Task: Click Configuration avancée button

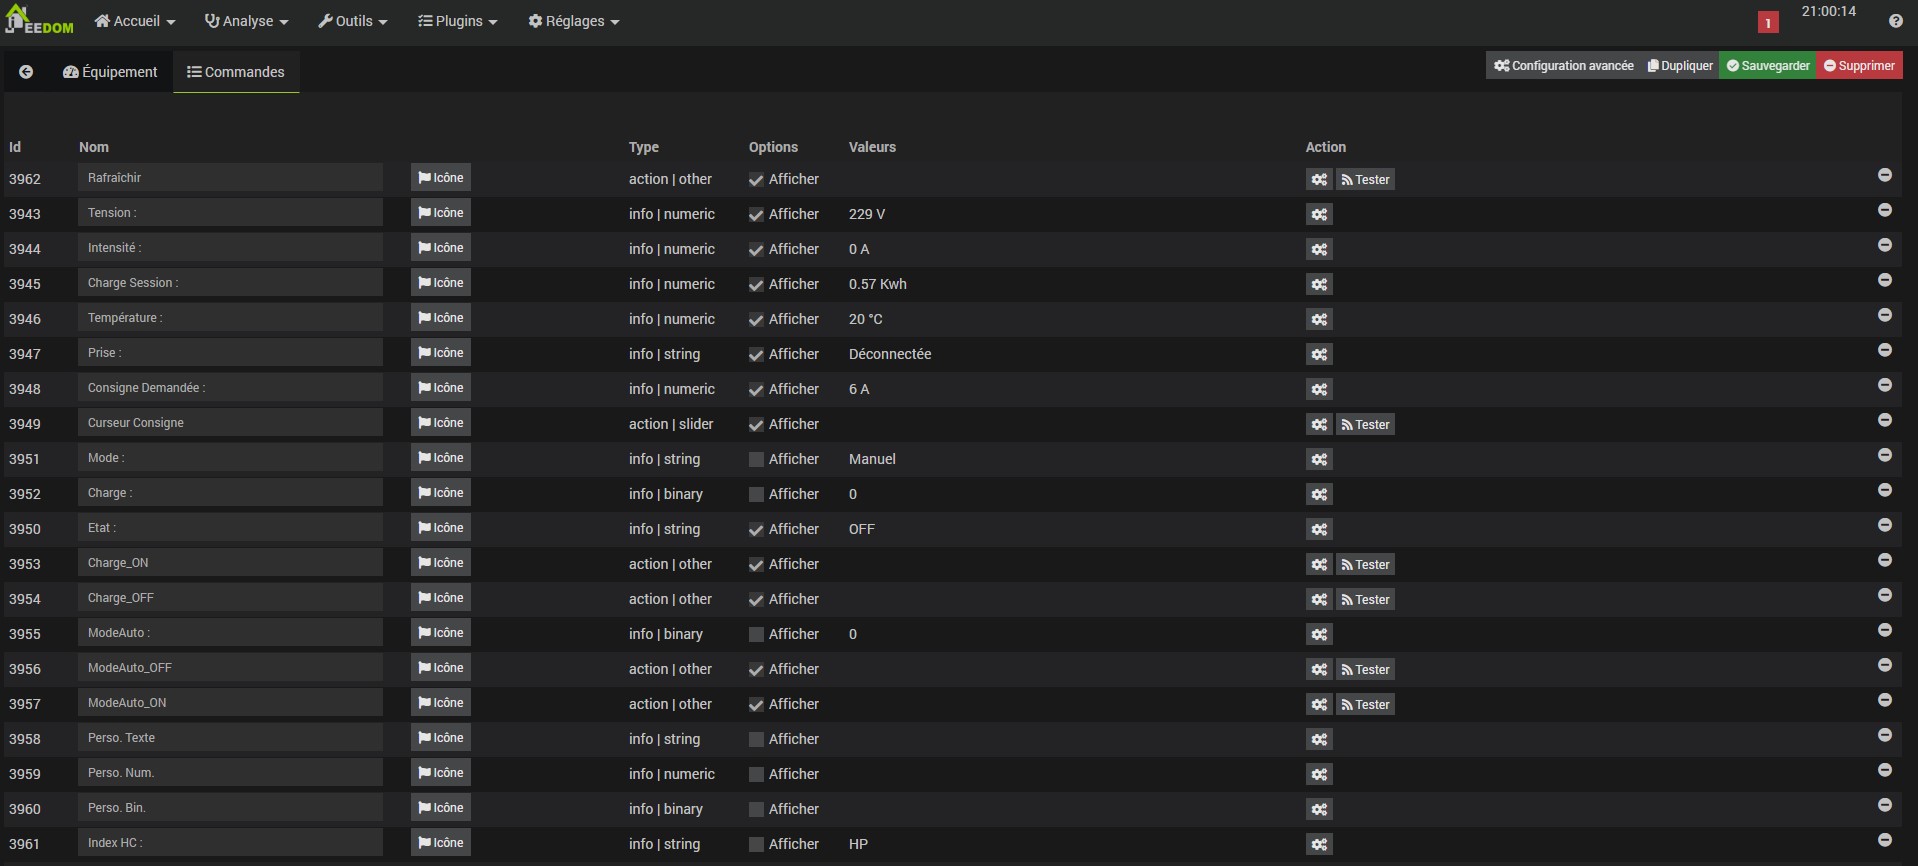Action: point(1564,66)
